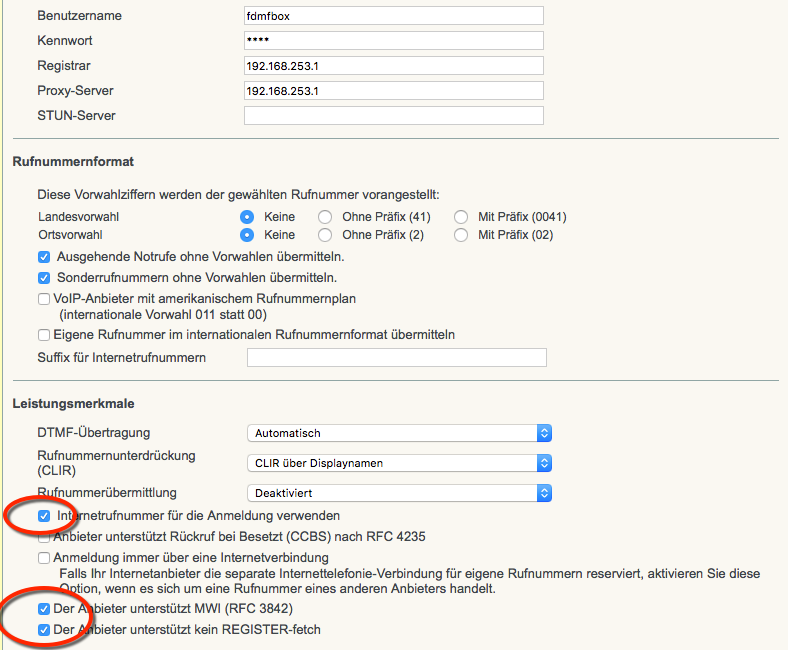This screenshot has width=788, height=650.
Task: Choose 'Keine' for Landesvorwahl
Action: 247,217
